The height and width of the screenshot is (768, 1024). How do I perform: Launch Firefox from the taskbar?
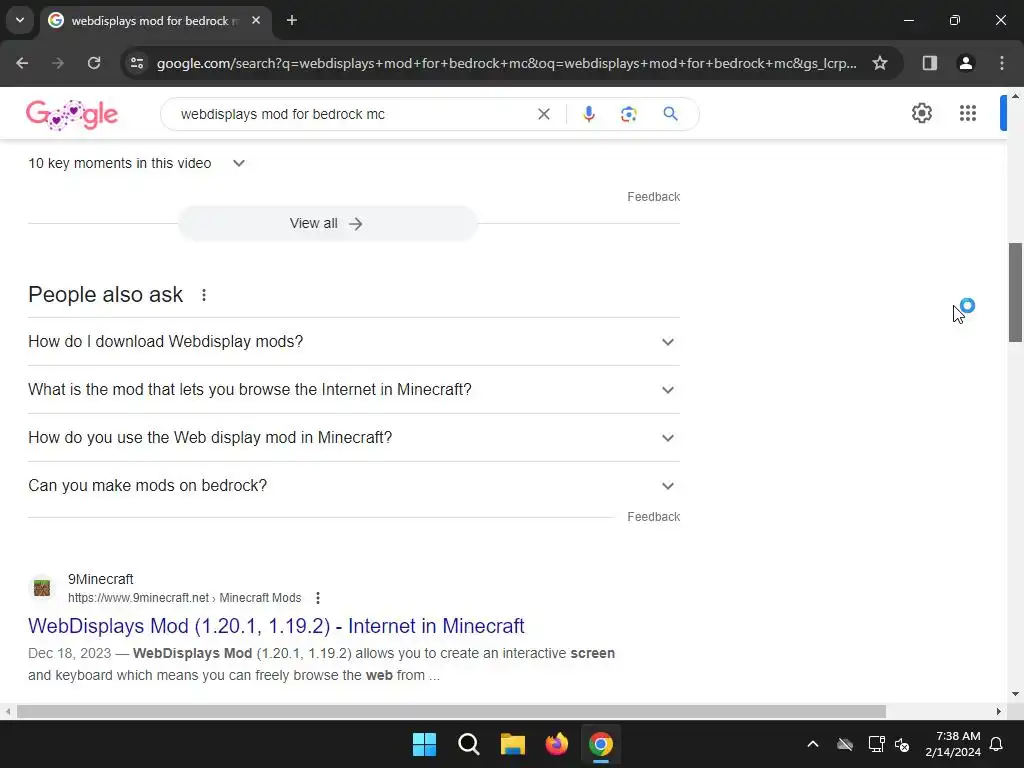(556, 744)
